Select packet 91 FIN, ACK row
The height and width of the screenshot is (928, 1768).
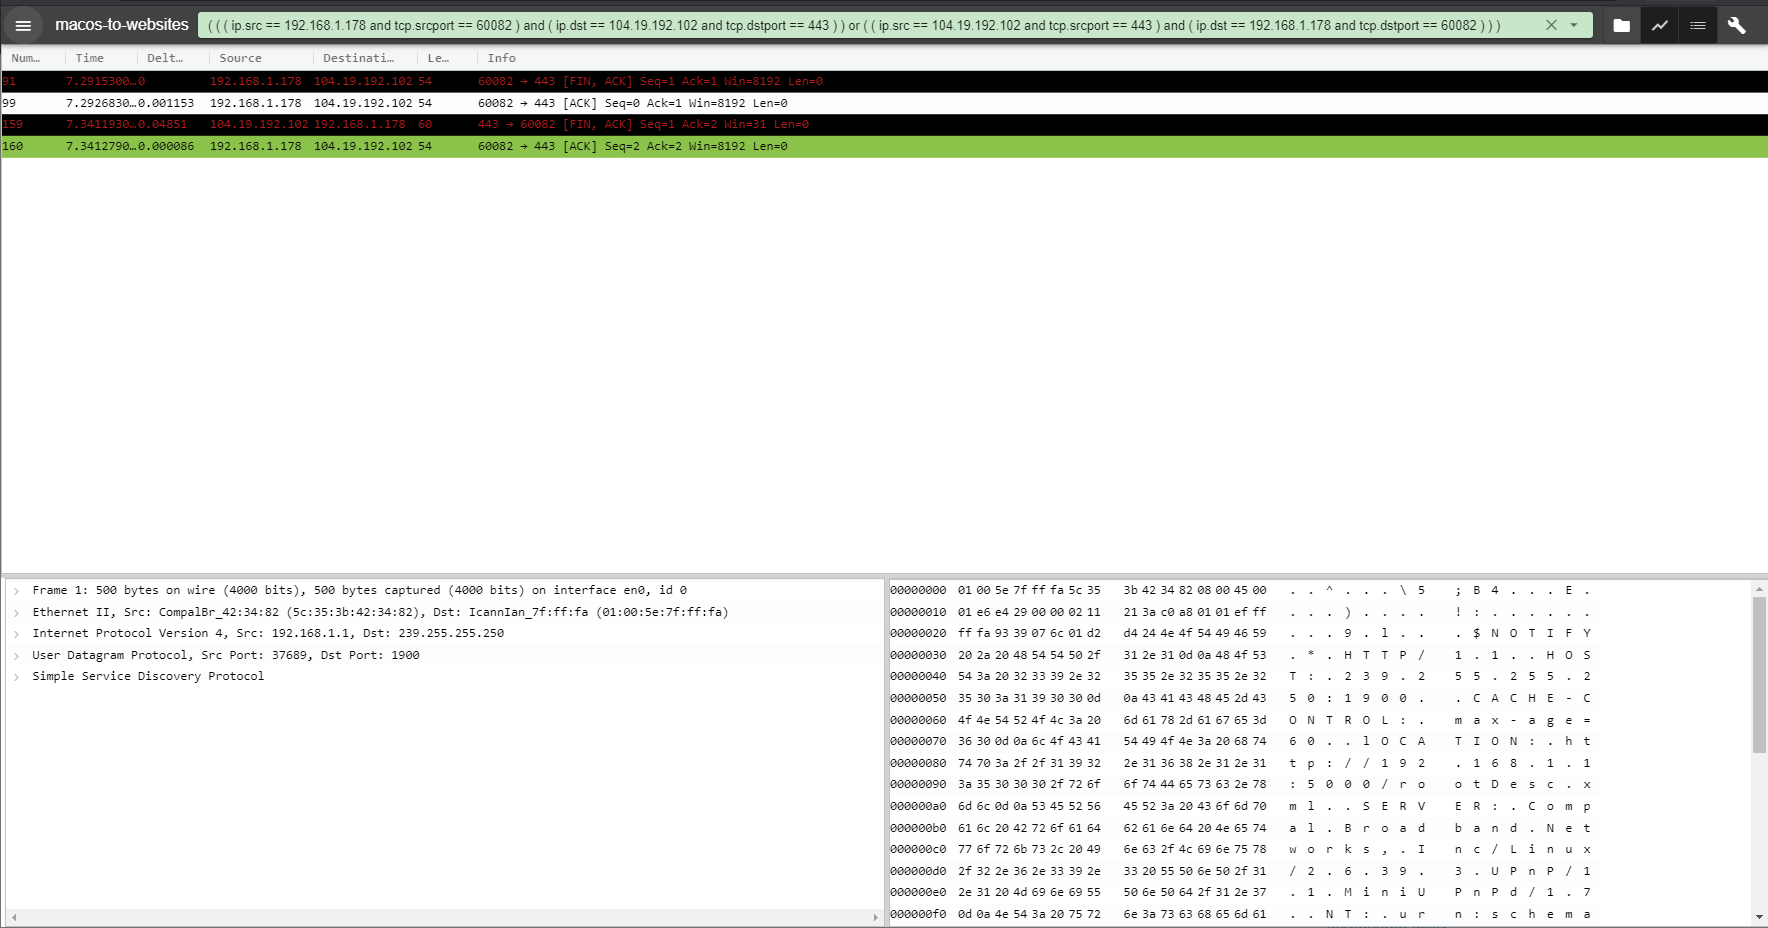(884, 81)
